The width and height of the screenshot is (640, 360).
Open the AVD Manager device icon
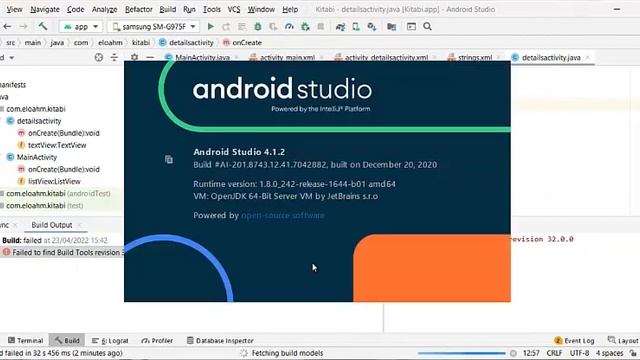point(356,27)
